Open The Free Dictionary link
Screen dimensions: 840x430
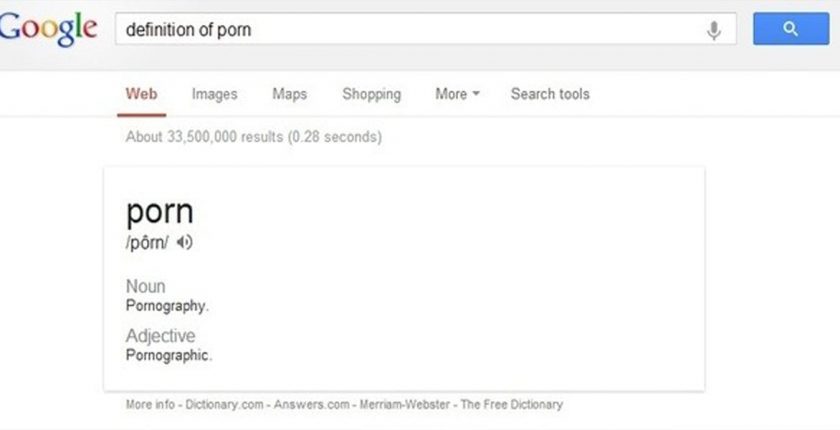(x=512, y=404)
